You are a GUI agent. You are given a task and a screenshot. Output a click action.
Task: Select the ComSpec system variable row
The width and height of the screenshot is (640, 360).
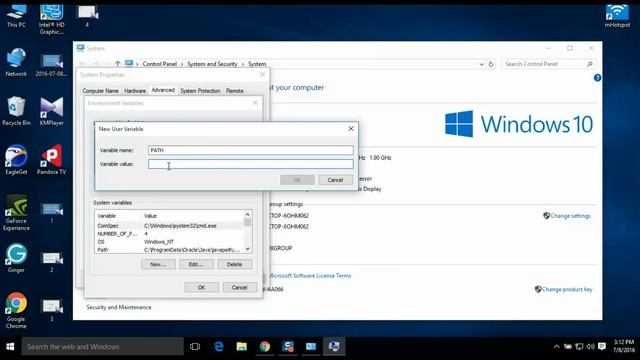(x=169, y=226)
